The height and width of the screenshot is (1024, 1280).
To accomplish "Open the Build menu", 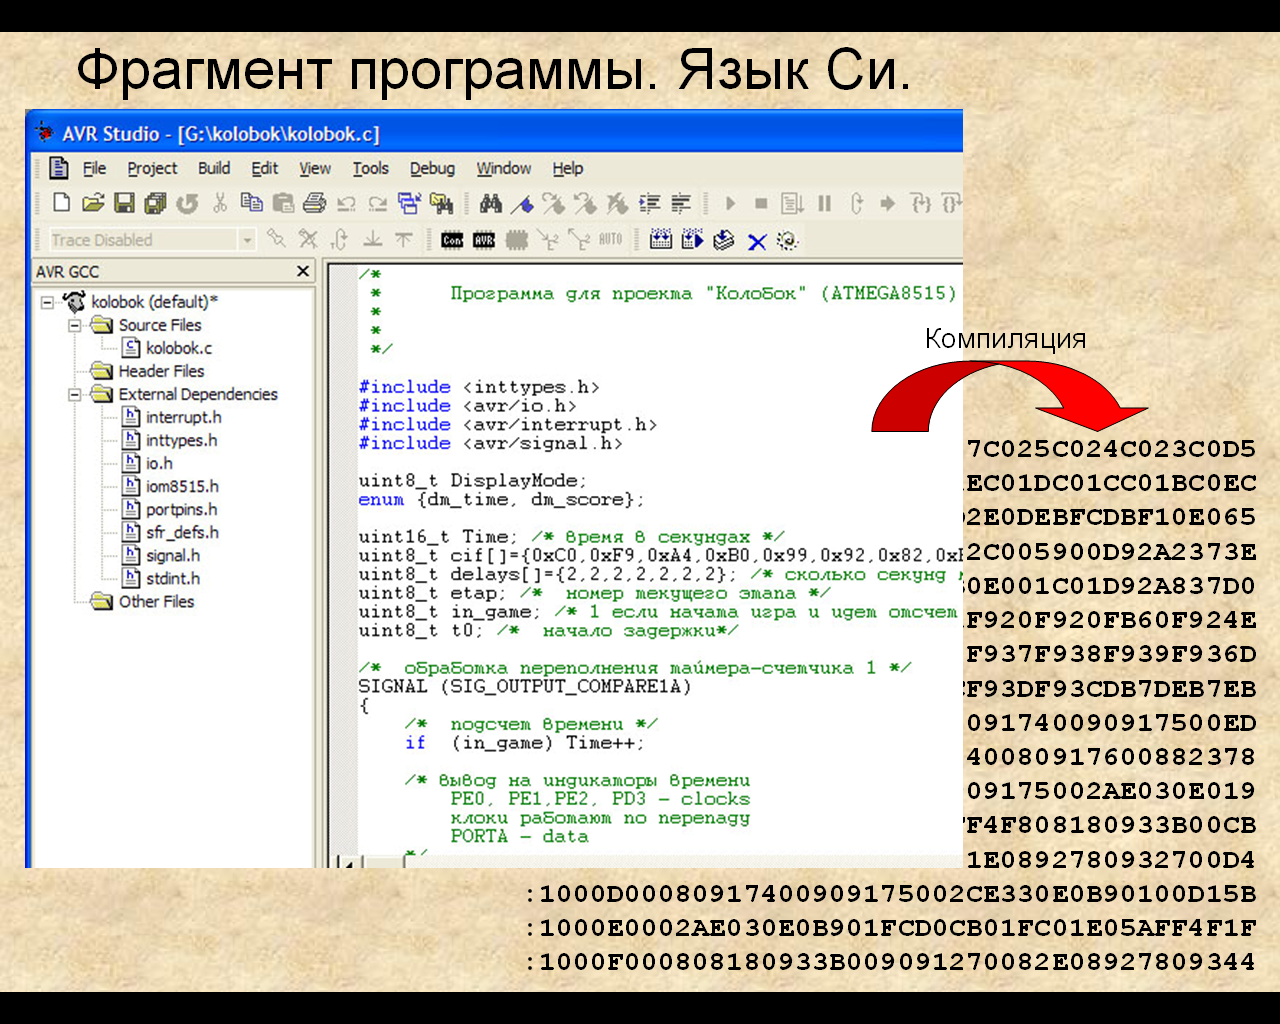I will click(x=214, y=168).
